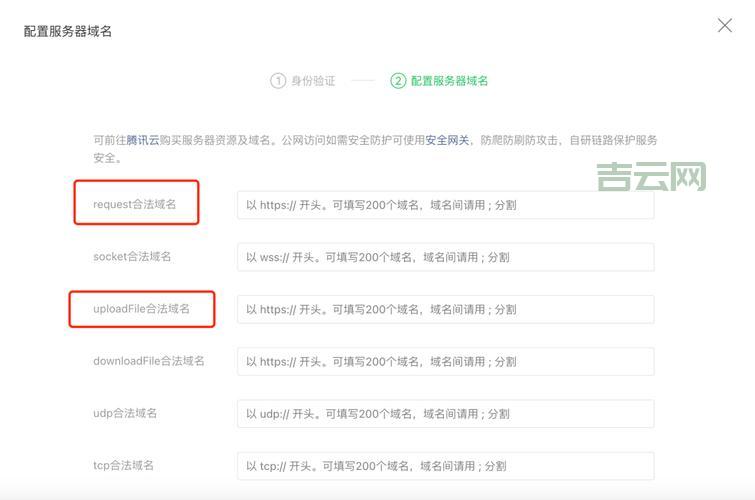
Task: Click the udp合法域名 label
Action: point(125,413)
